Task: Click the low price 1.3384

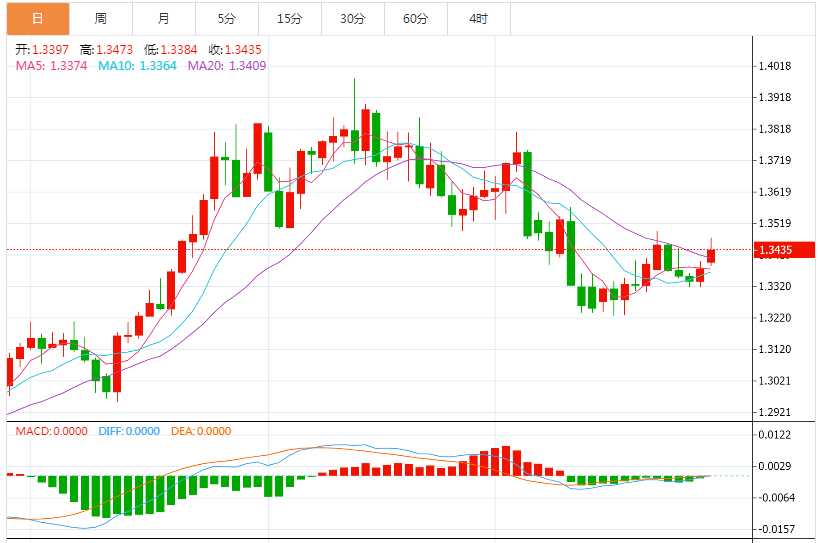Action: [179, 50]
